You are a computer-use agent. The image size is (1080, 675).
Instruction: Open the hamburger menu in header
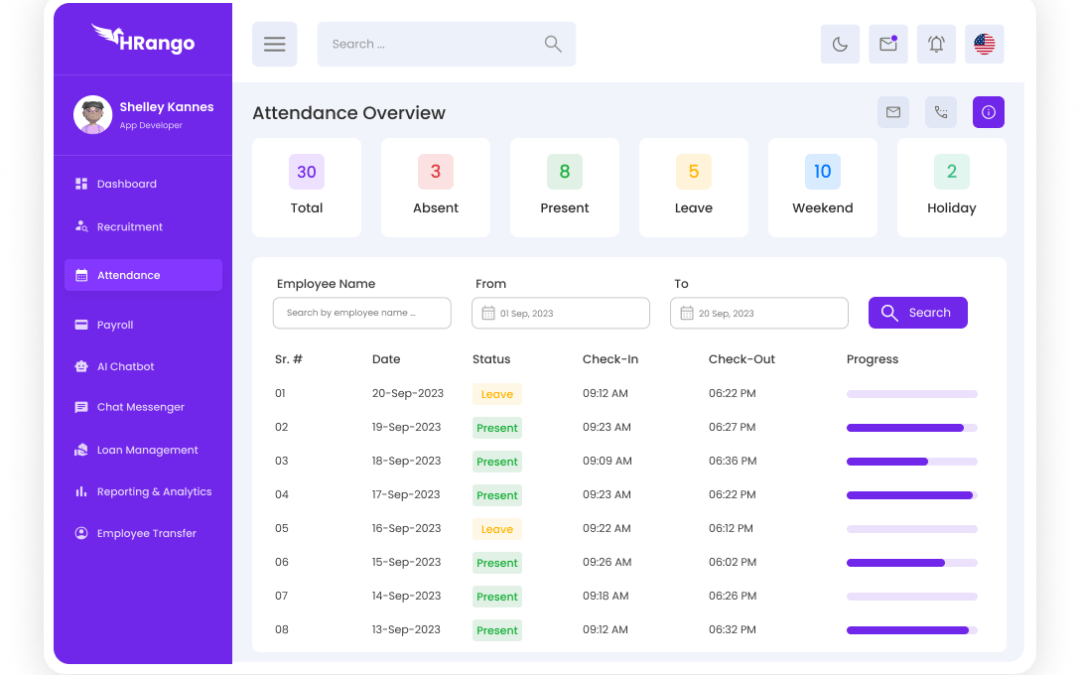274,44
